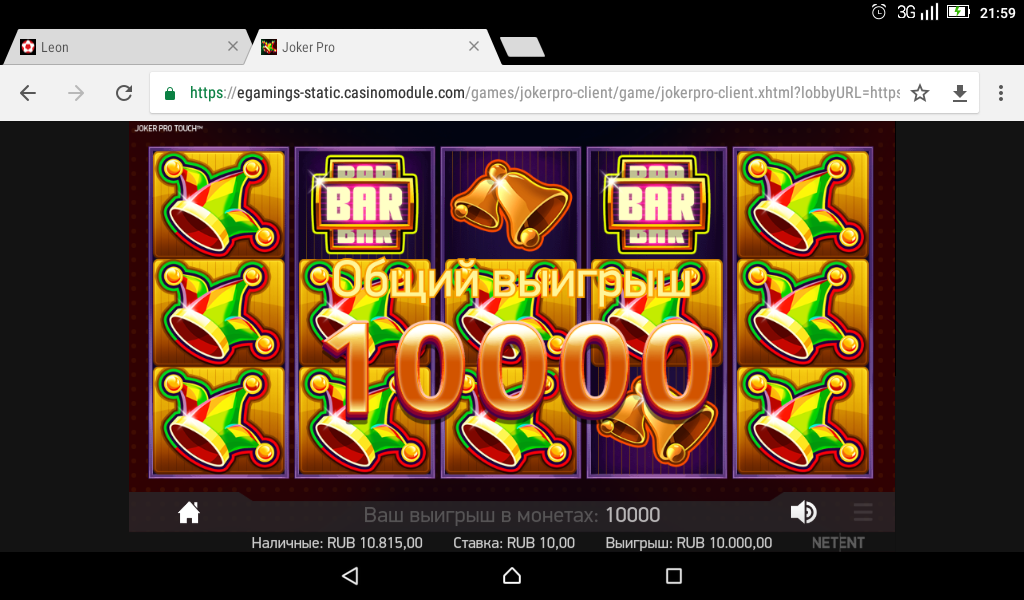
Task: Tap the home icon in the game bar
Action: [189, 513]
